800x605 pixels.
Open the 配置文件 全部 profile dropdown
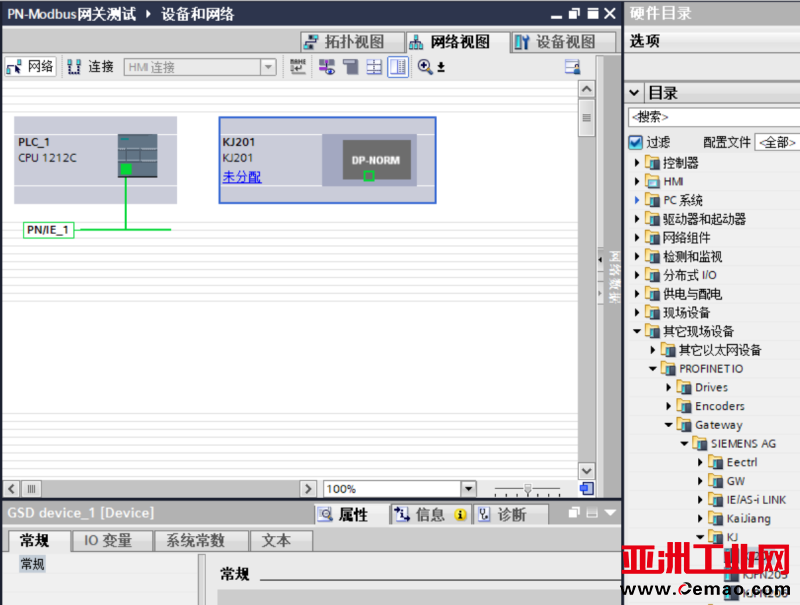777,142
